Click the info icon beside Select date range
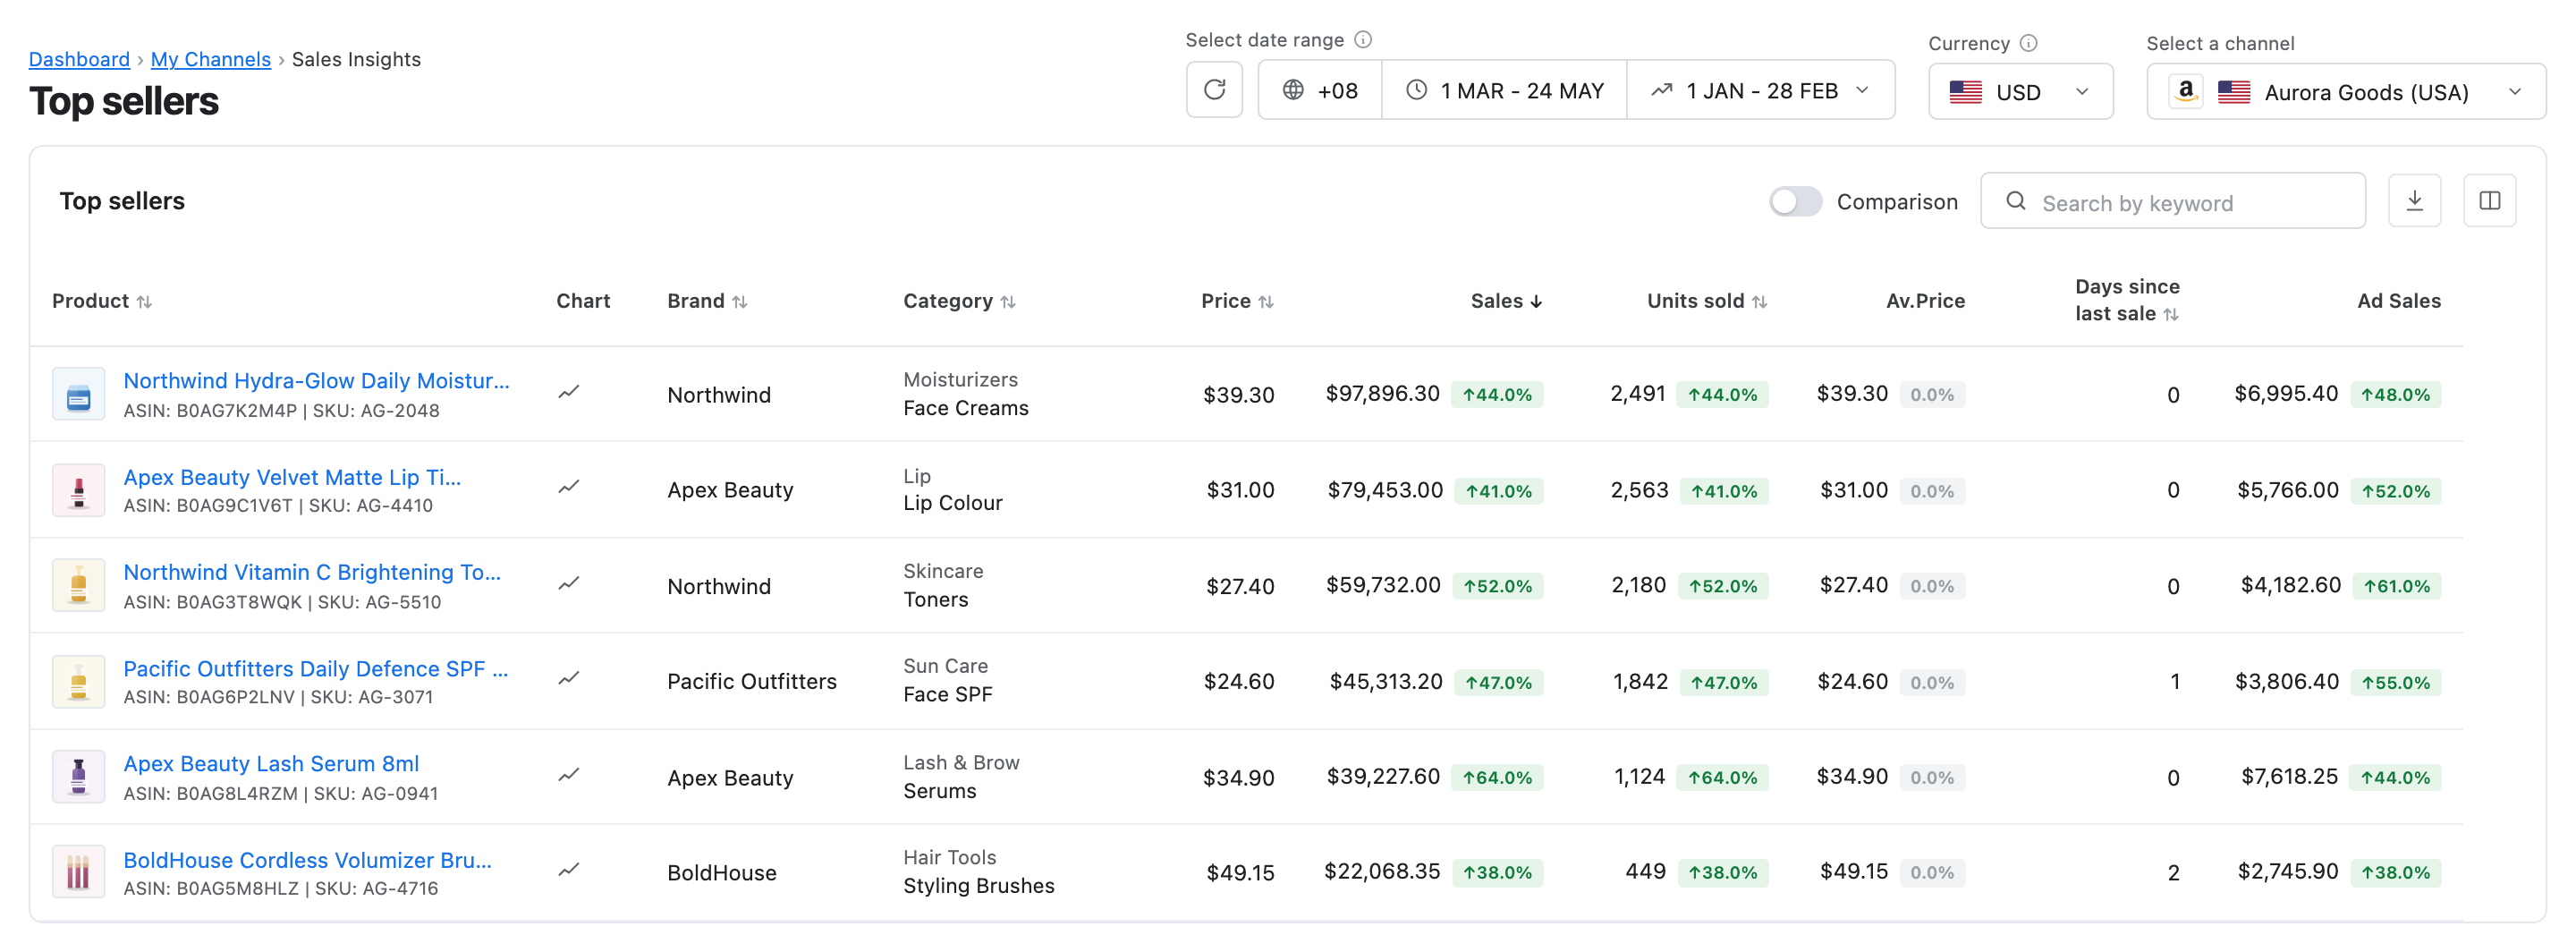This screenshot has height=952, width=2576. (1363, 39)
